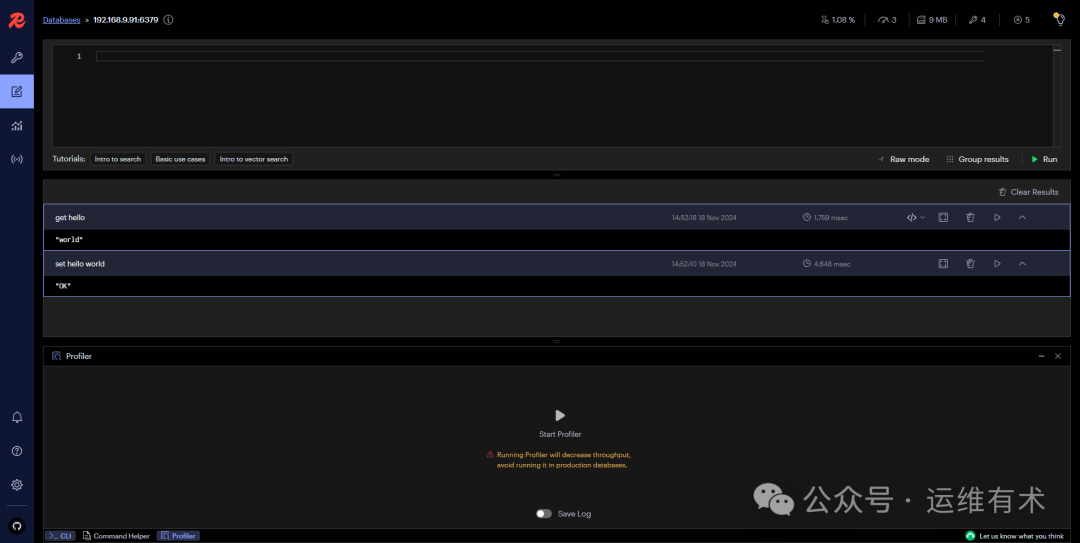Open the GitHub icon in sidebar
This screenshot has height=543, width=1080.
[17, 526]
